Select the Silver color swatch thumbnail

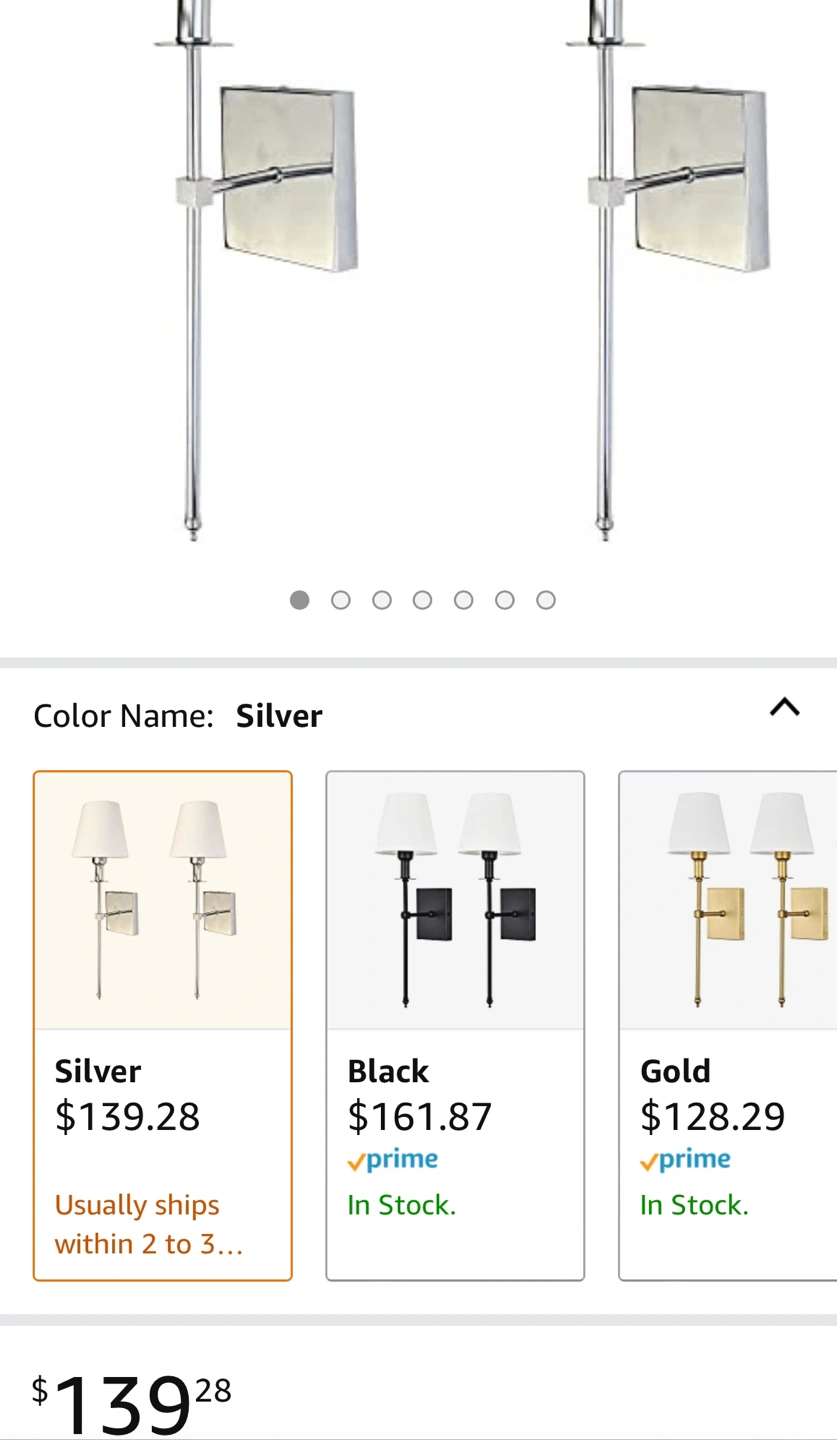pos(163,901)
